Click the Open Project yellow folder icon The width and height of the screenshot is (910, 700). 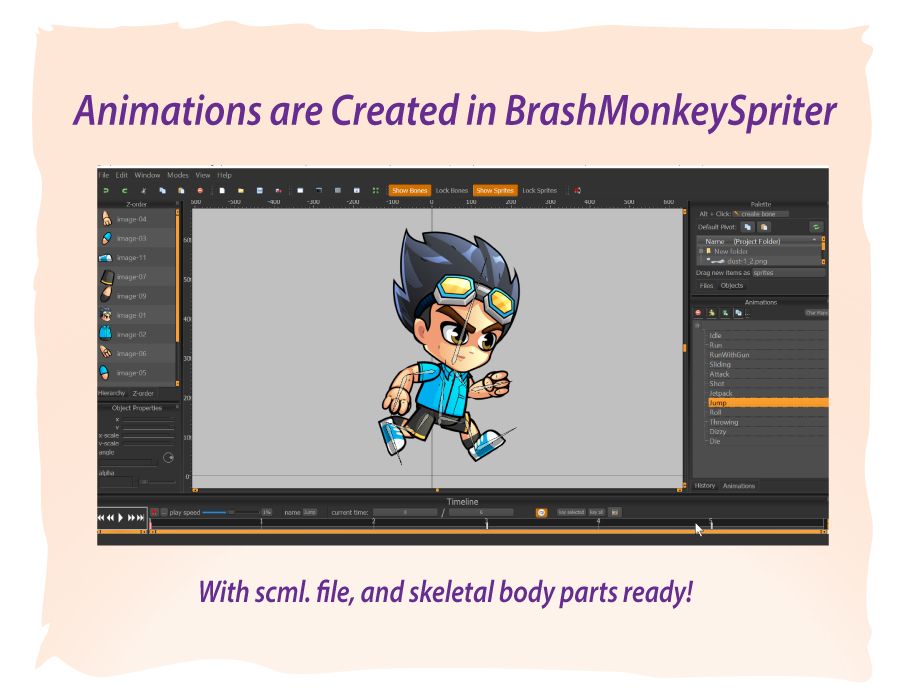click(x=241, y=190)
